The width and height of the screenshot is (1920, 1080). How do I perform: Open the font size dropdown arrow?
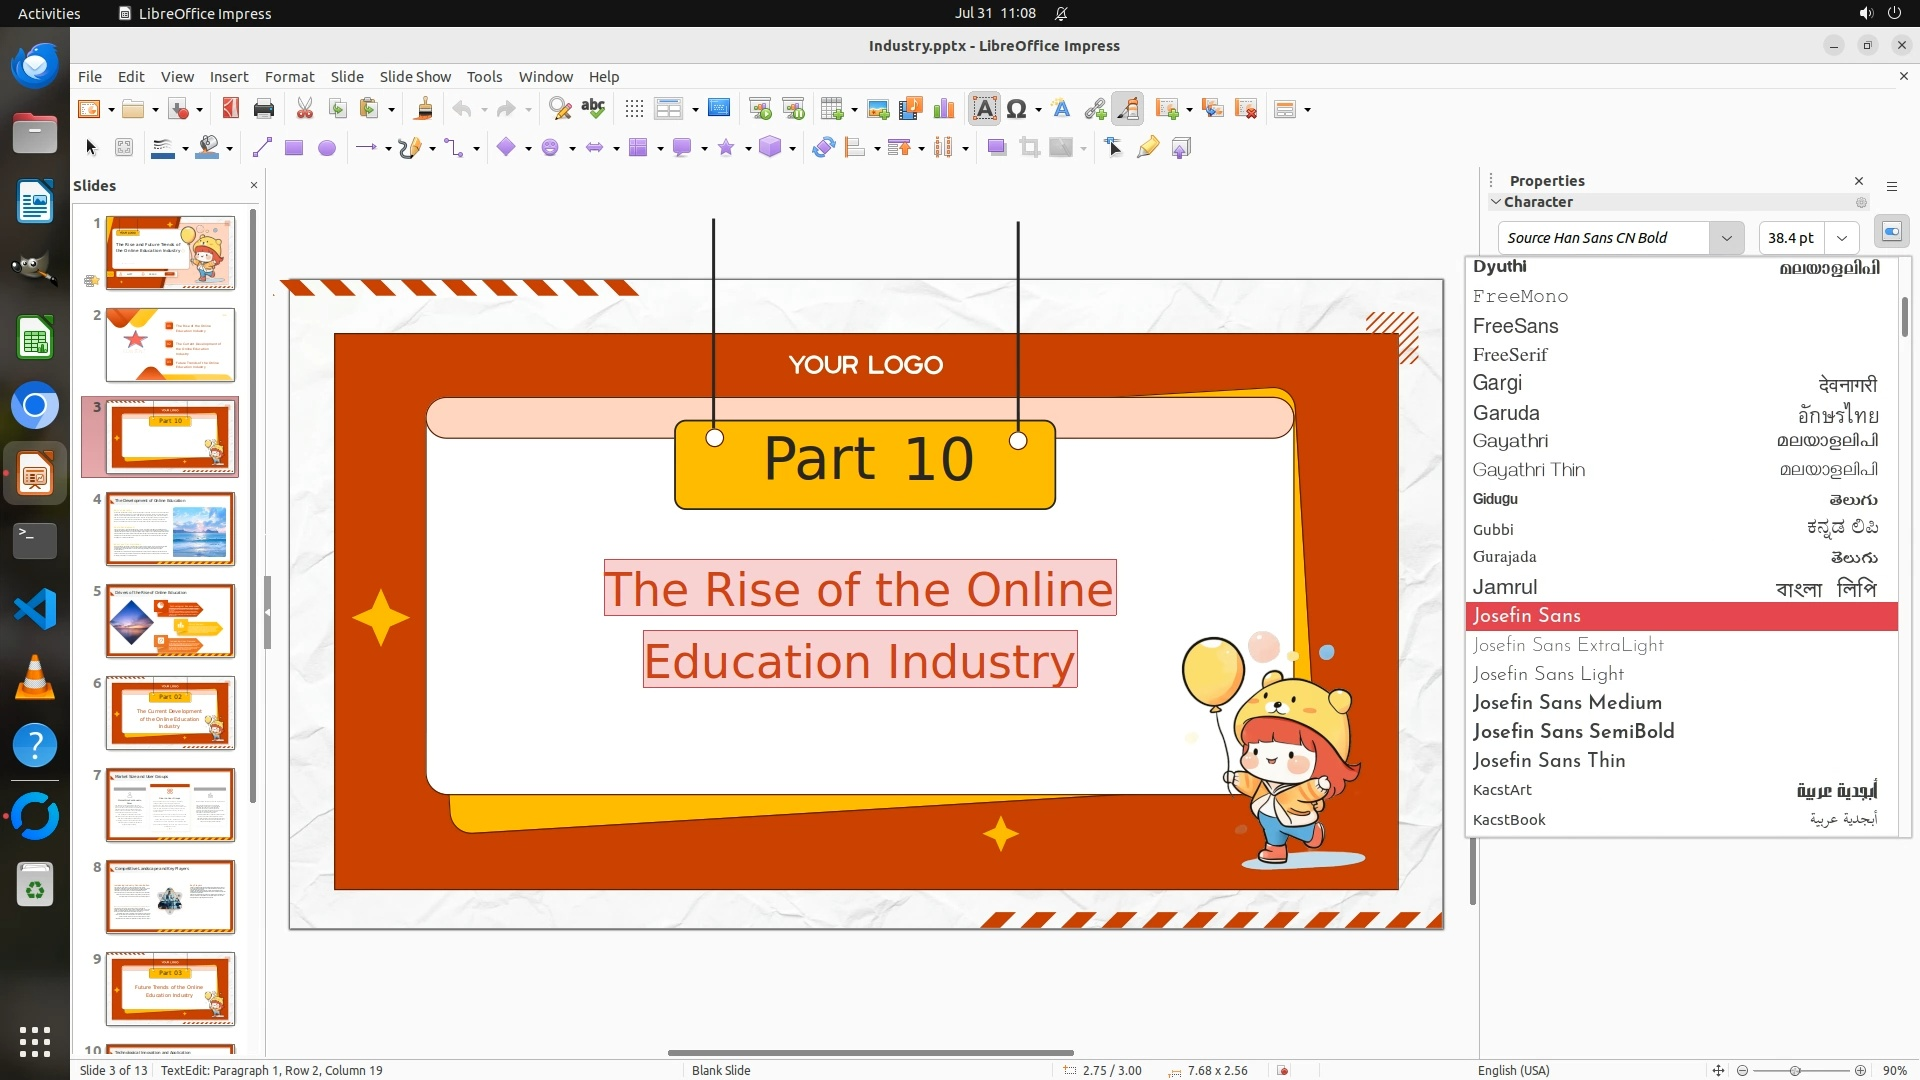tap(1842, 238)
